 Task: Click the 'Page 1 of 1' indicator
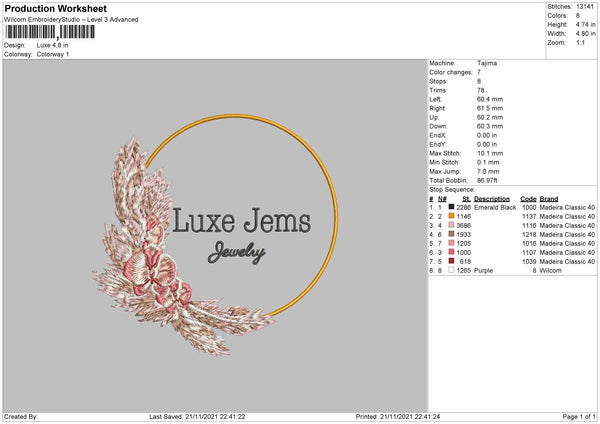[579, 417]
